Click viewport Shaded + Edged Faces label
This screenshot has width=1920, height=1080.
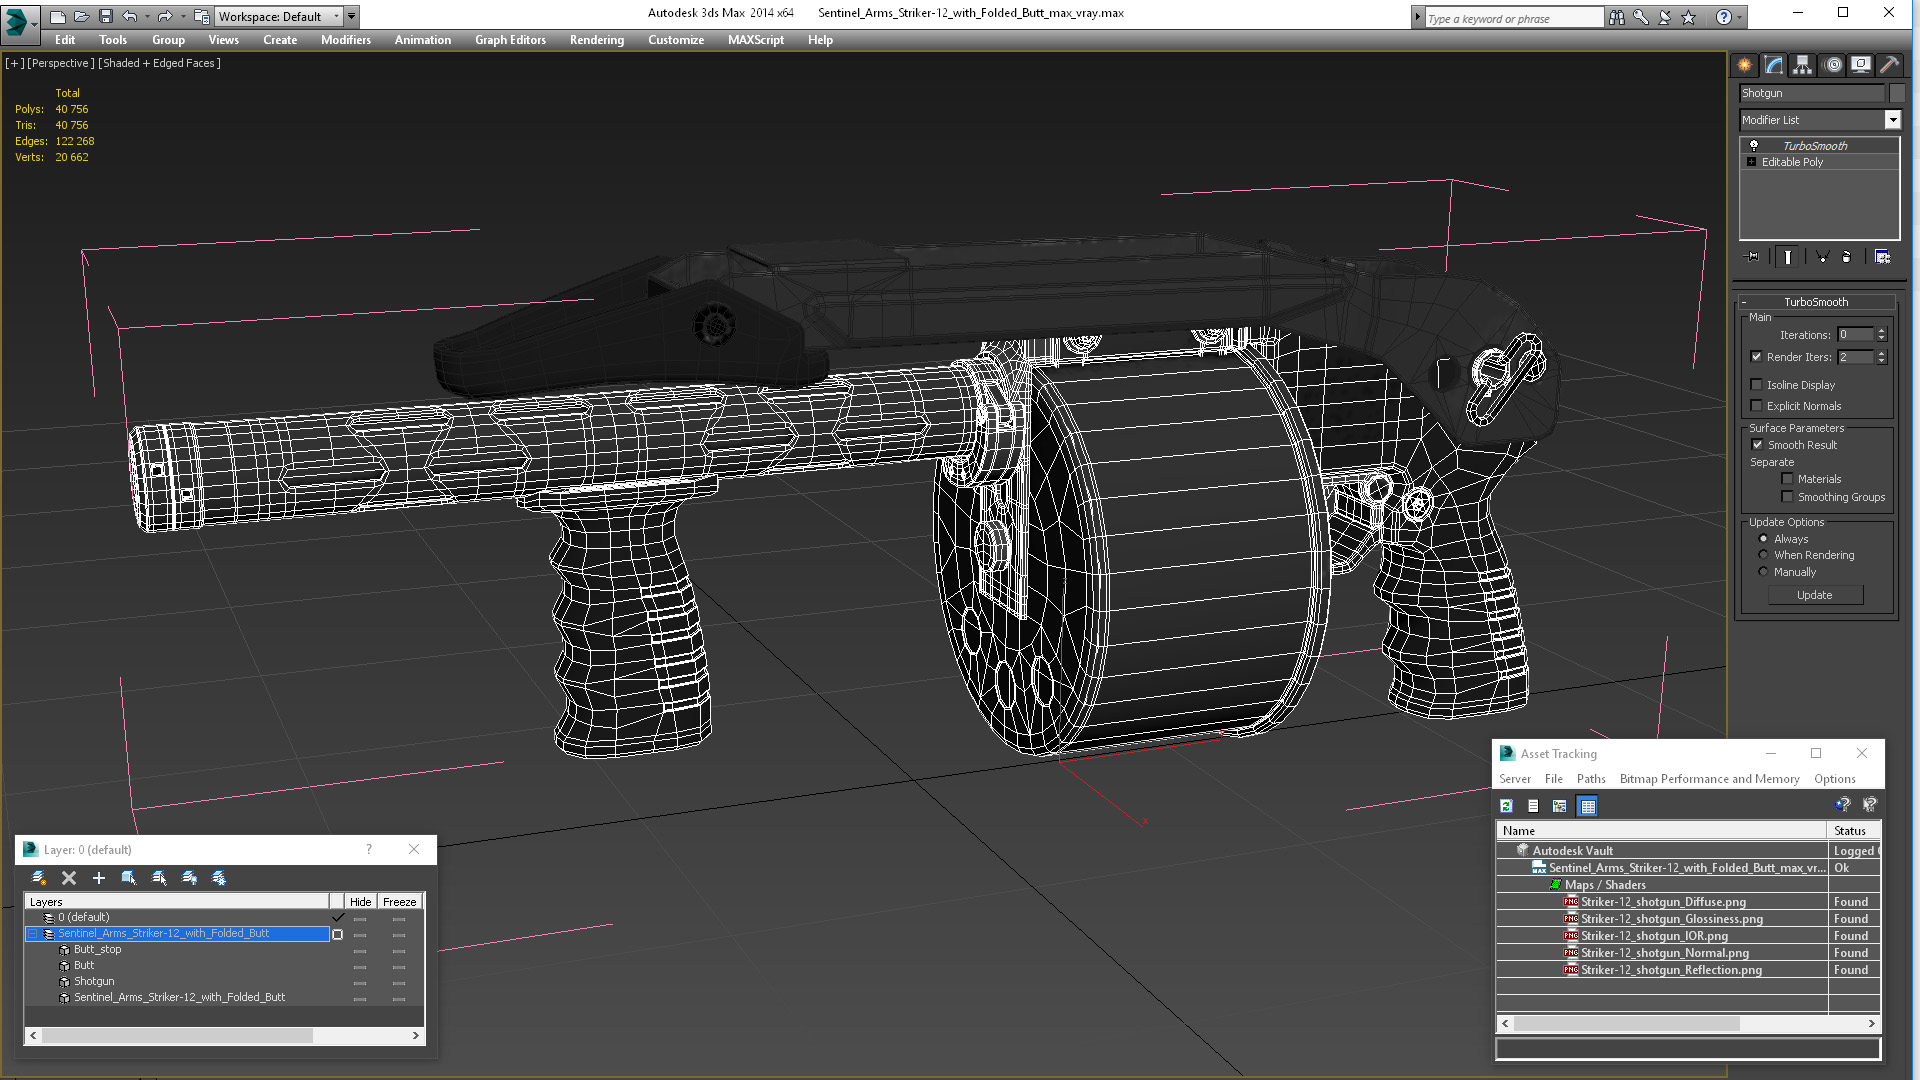[x=160, y=63]
